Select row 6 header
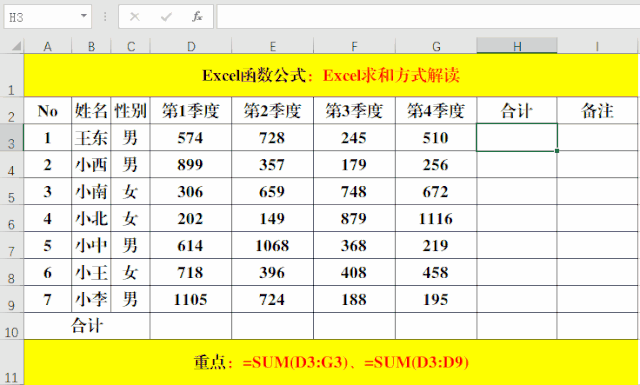640x385 pixels. coord(11,218)
